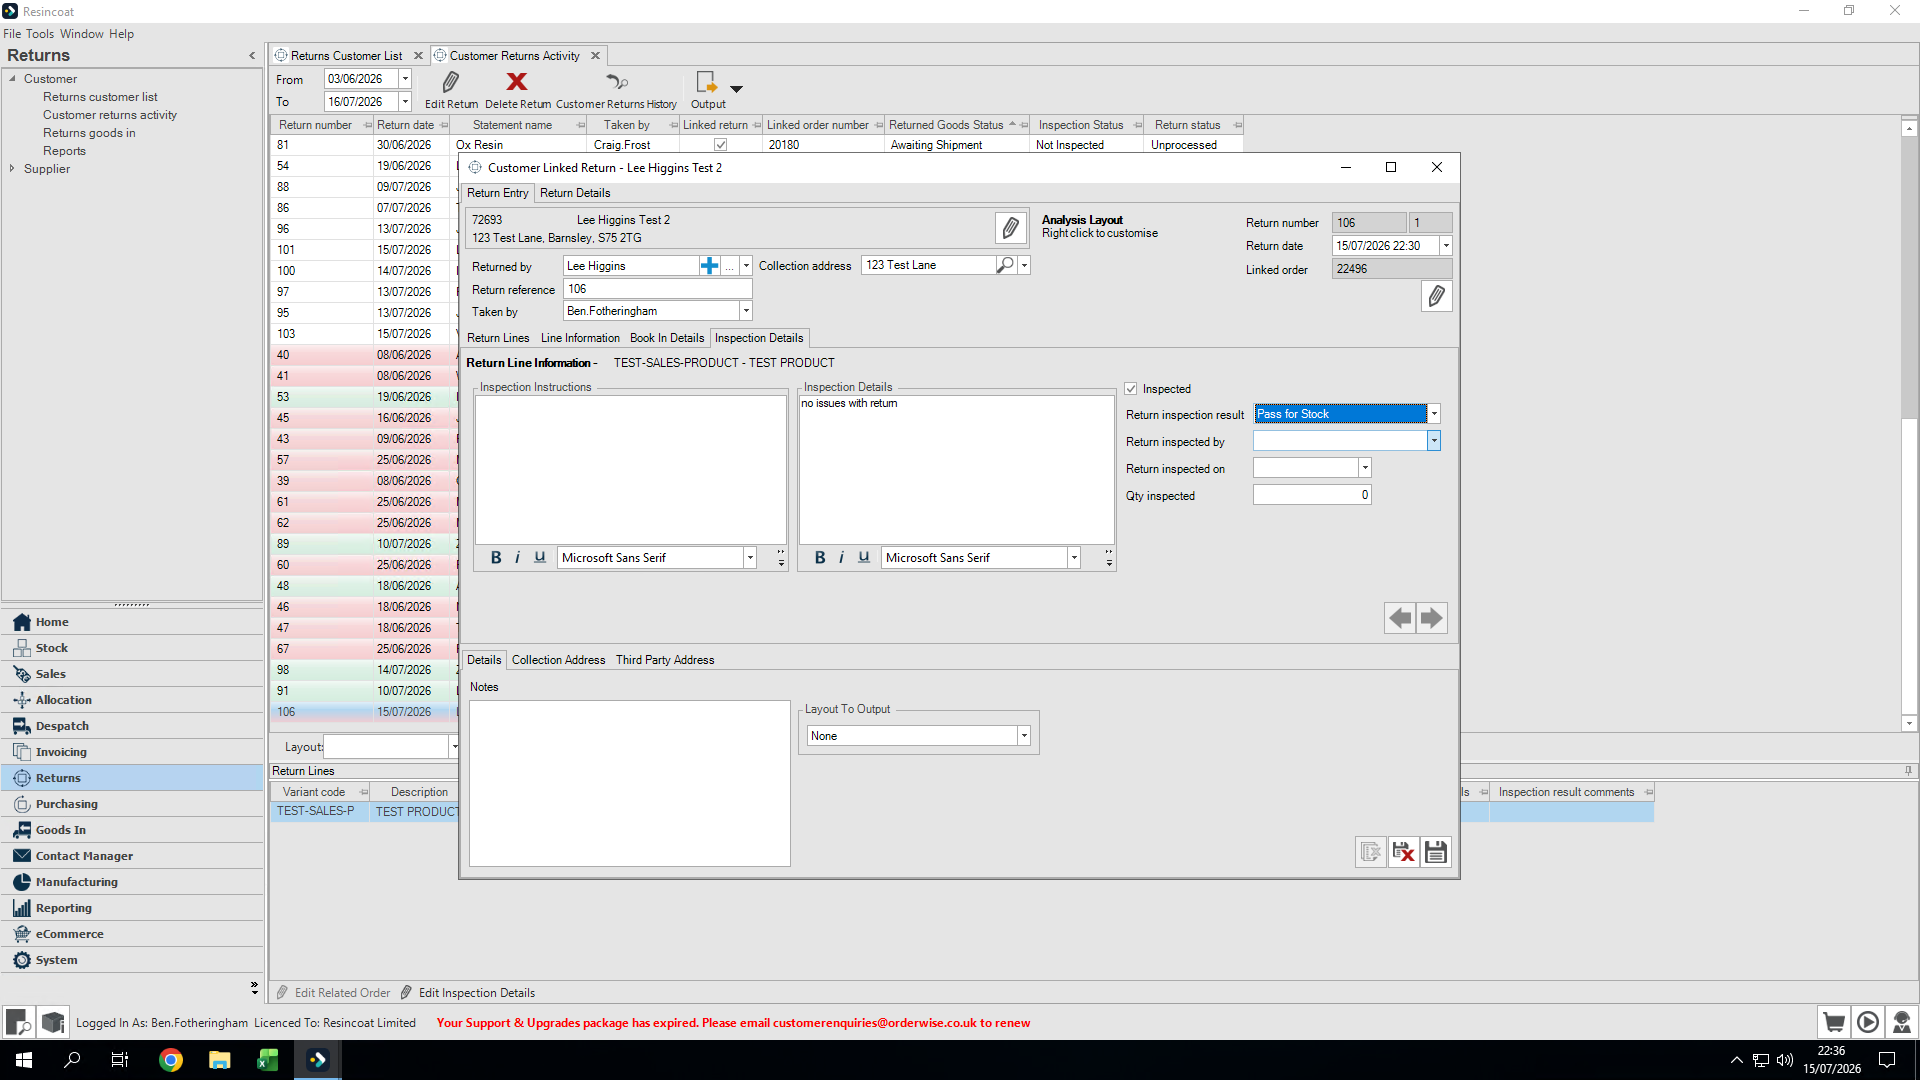Toggle bold in Inspection Instructions editor

[496, 558]
